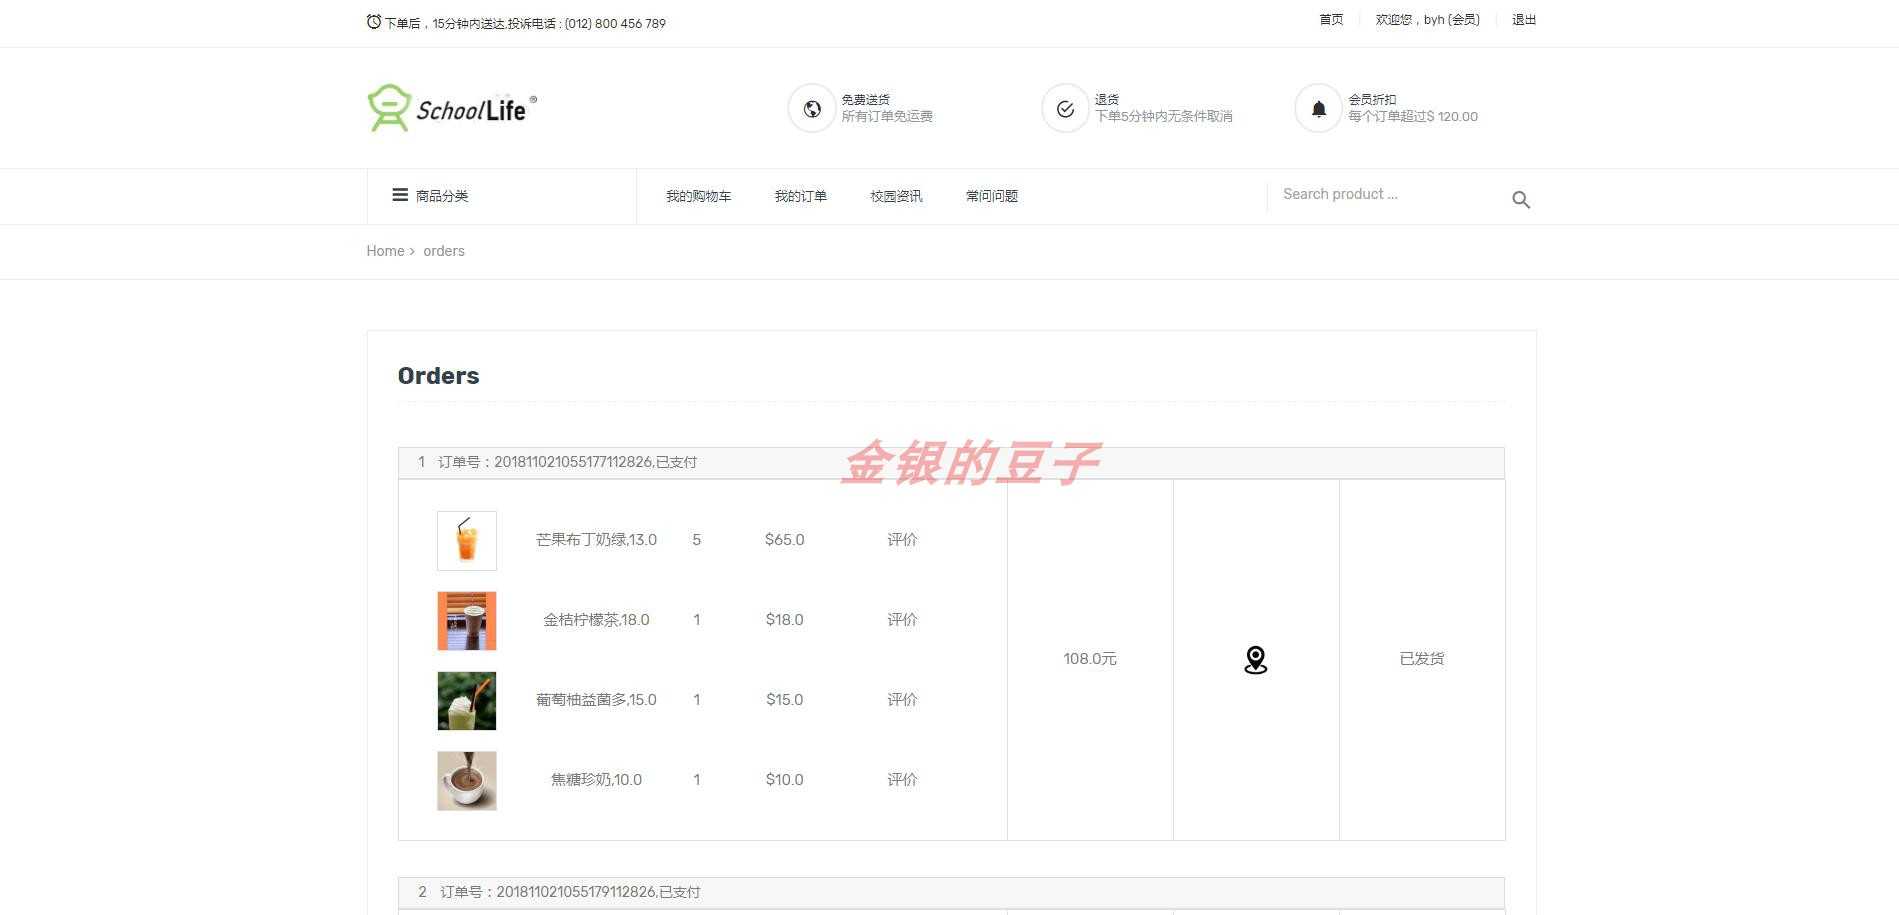Image resolution: width=1899 pixels, height=915 pixels.
Task: Click the alarm clock icon in top bar
Action: point(374,22)
